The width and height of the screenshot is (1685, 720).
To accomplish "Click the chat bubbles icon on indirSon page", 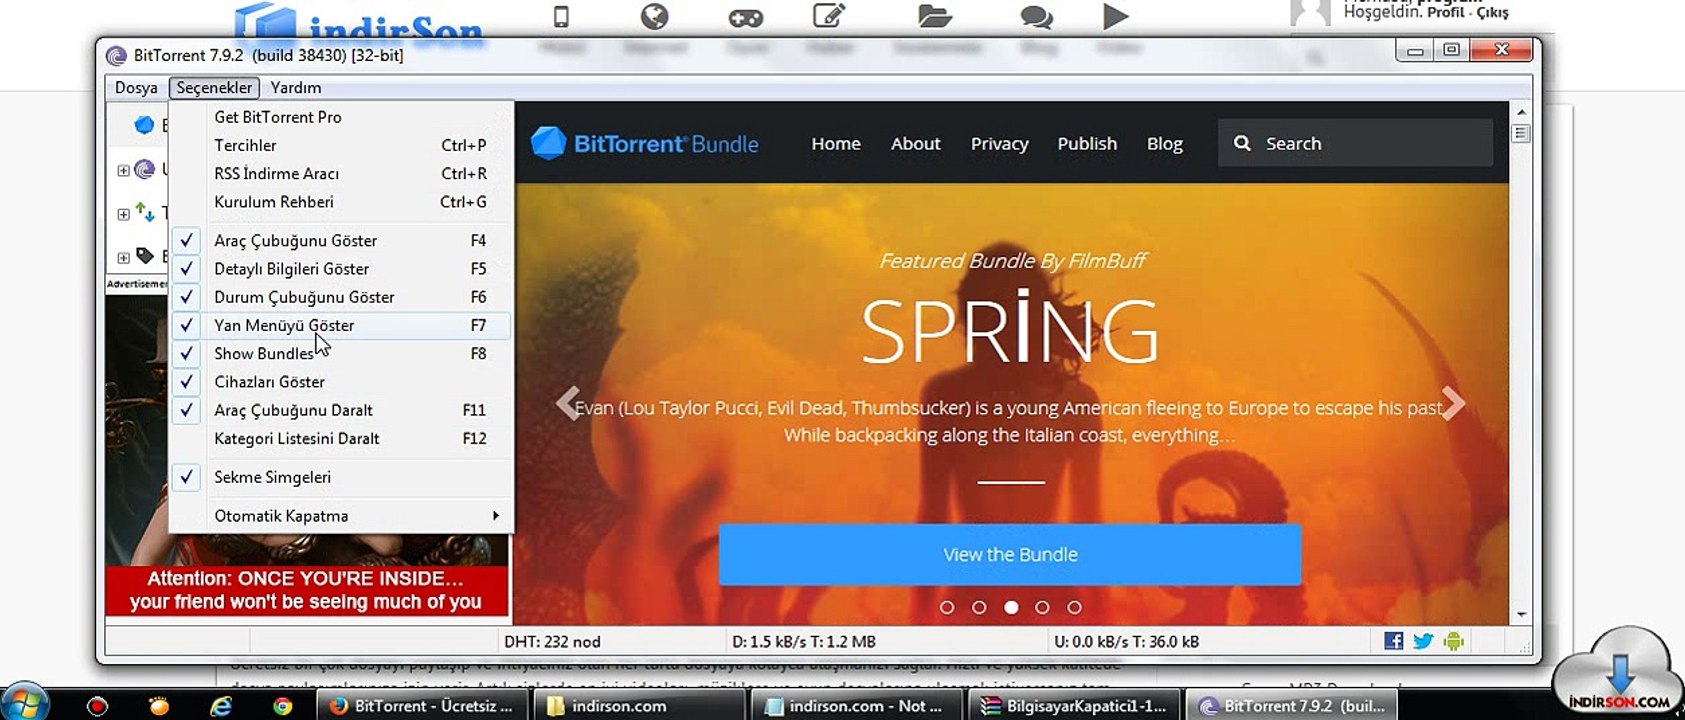I will point(1036,17).
